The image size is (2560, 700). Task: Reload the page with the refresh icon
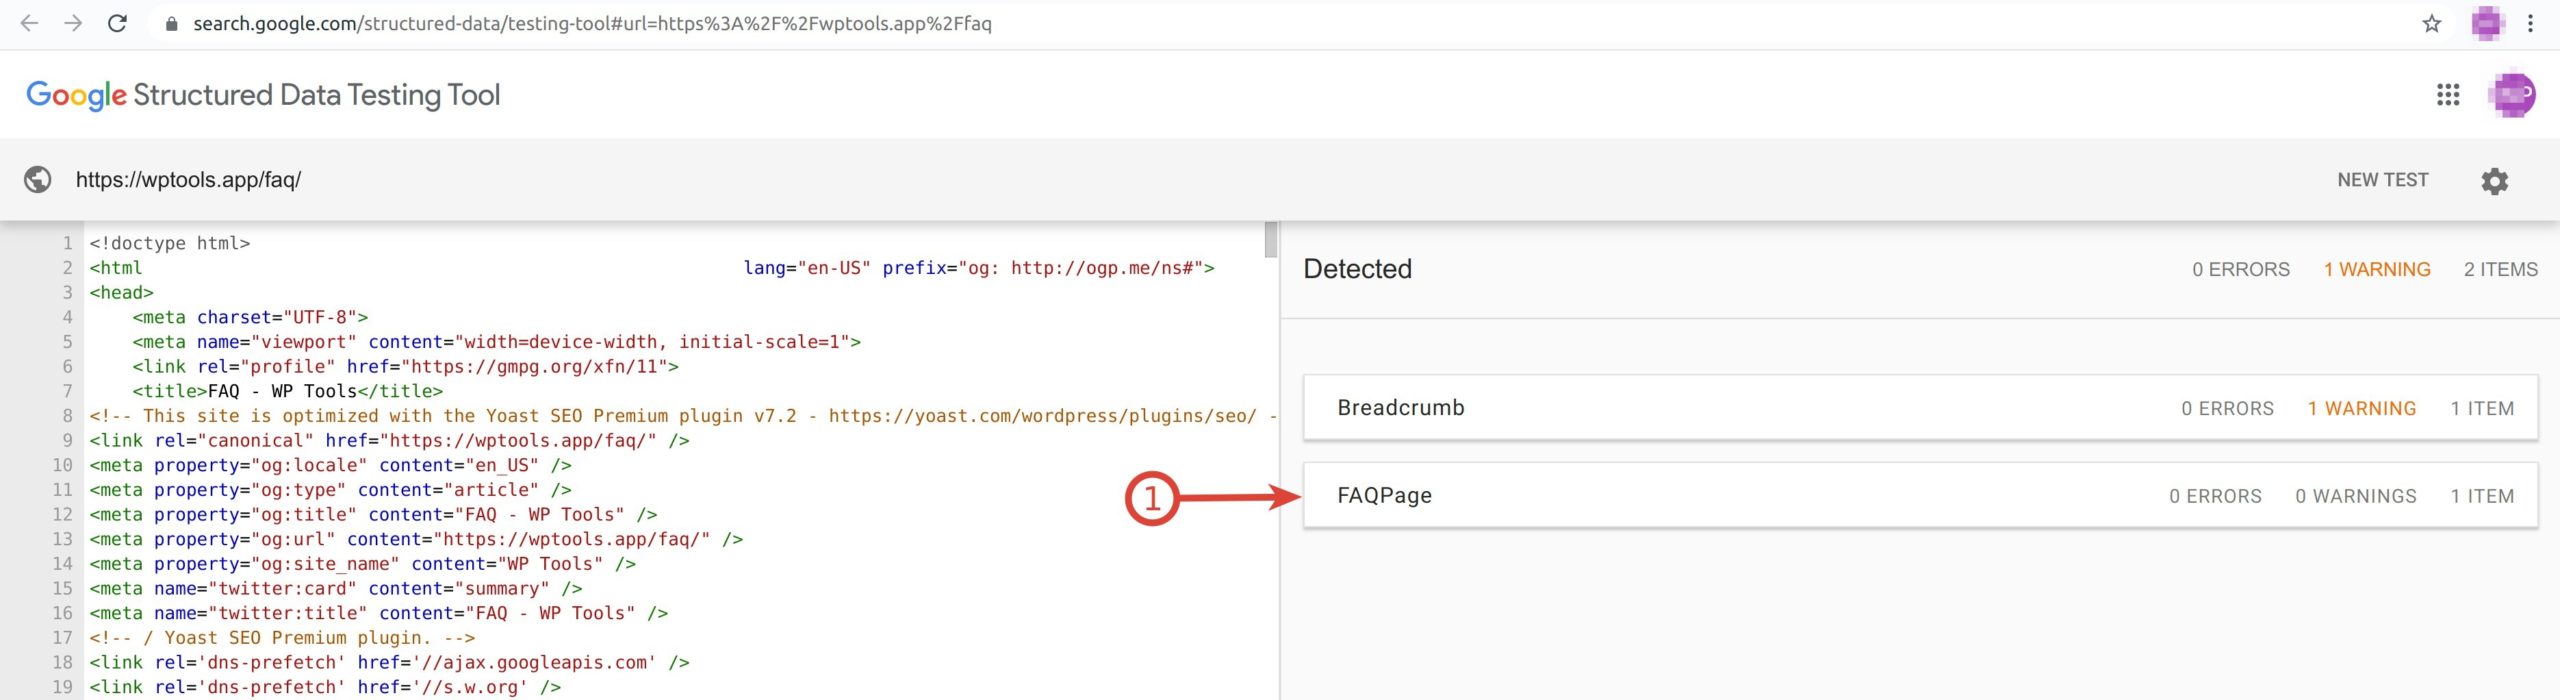point(117,23)
